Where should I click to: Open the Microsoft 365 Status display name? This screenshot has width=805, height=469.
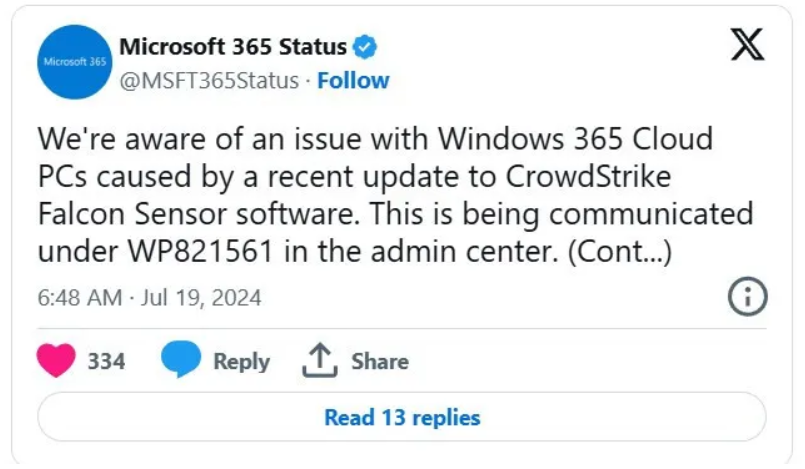click(233, 47)
